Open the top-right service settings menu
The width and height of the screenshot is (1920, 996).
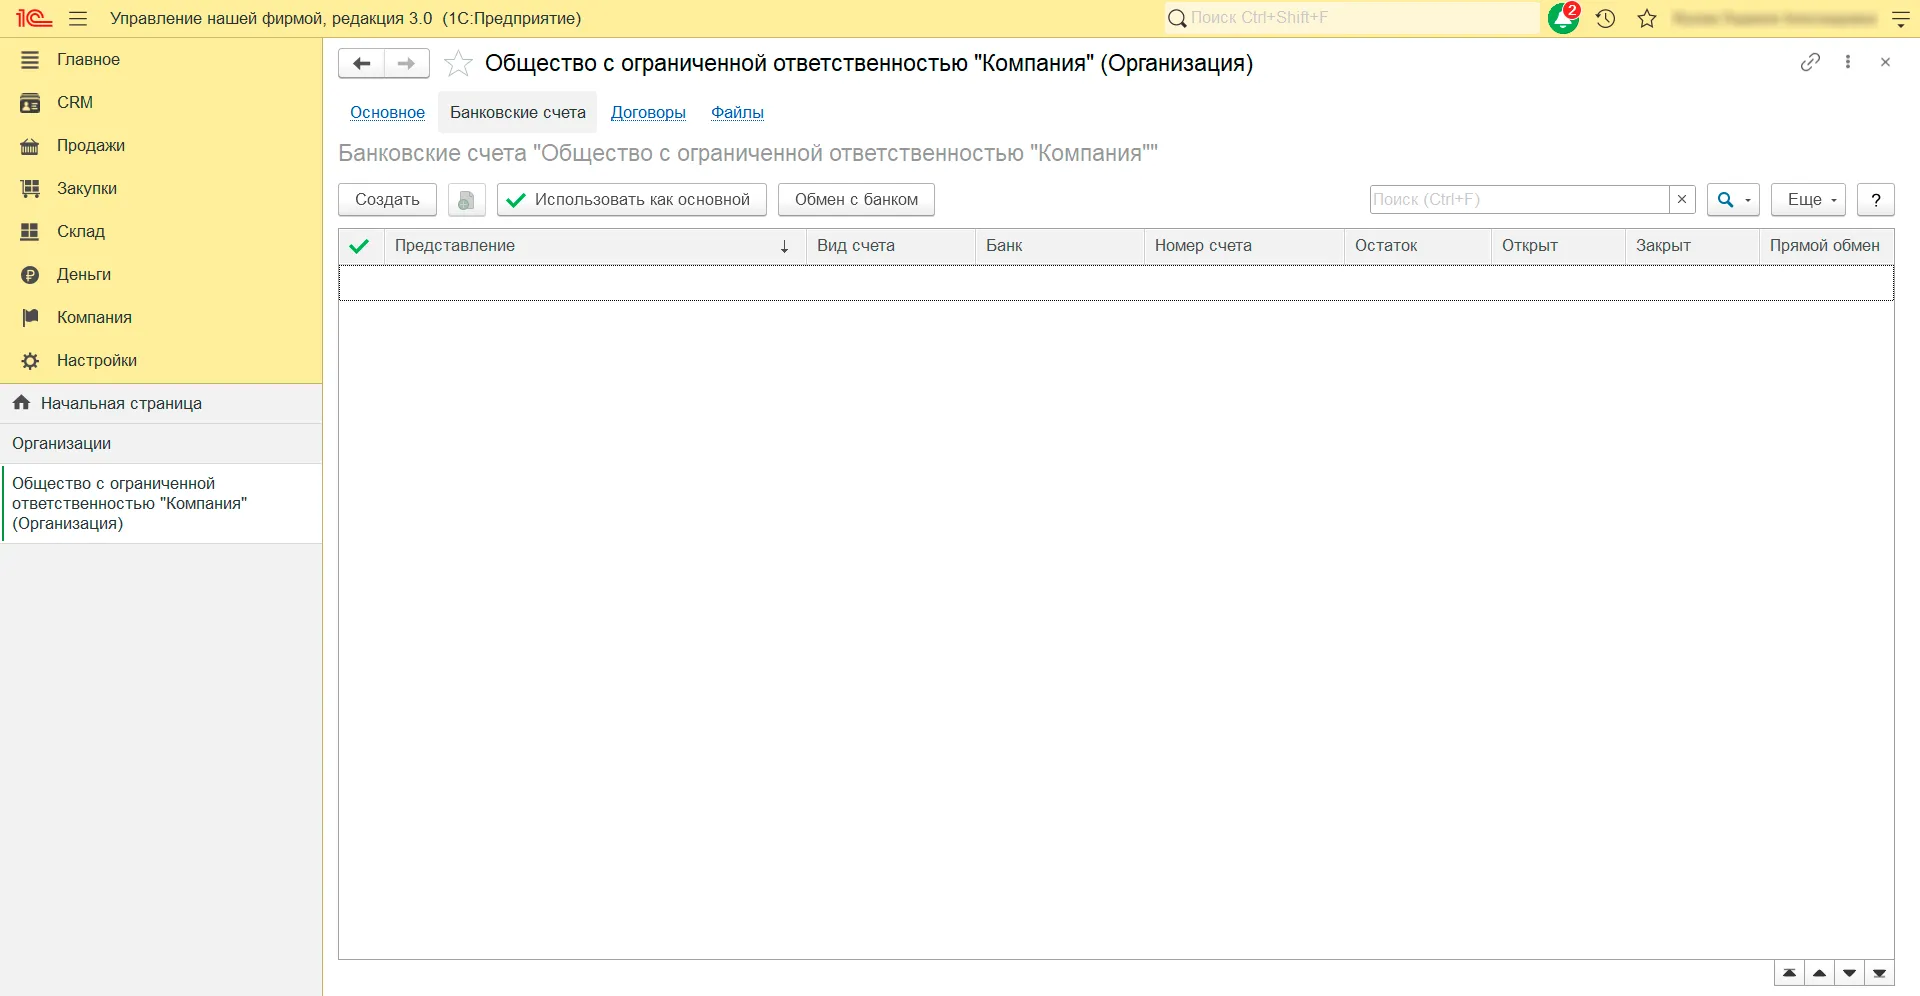1900,19
